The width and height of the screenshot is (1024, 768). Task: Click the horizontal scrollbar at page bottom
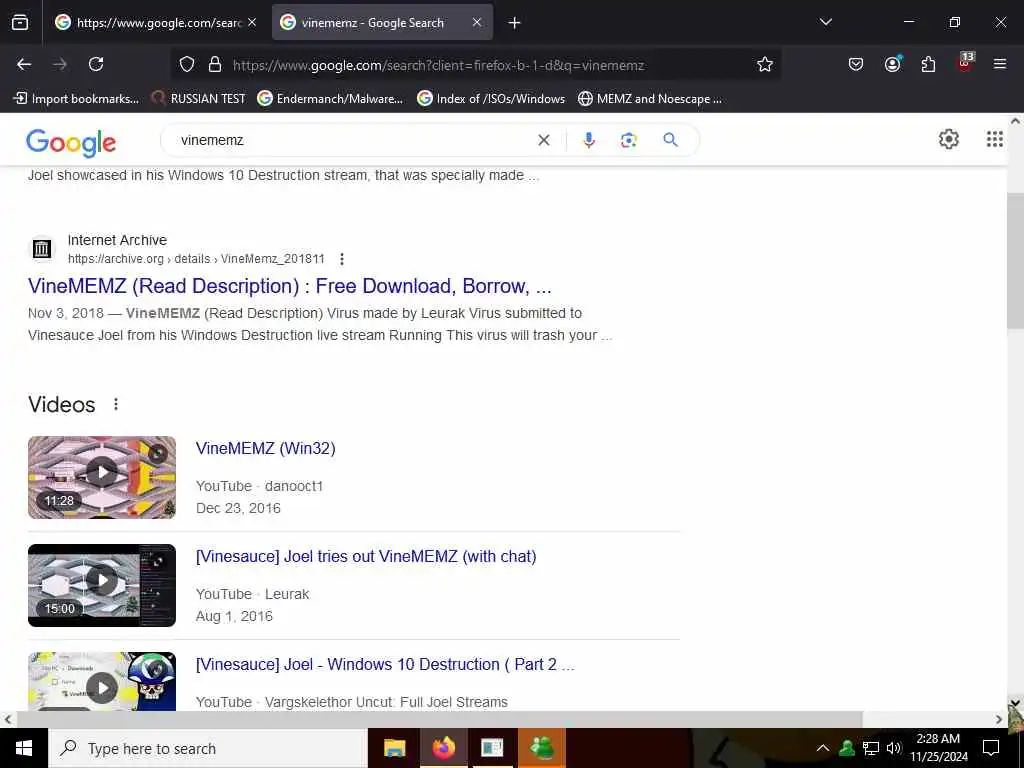[x=439, y=719]
